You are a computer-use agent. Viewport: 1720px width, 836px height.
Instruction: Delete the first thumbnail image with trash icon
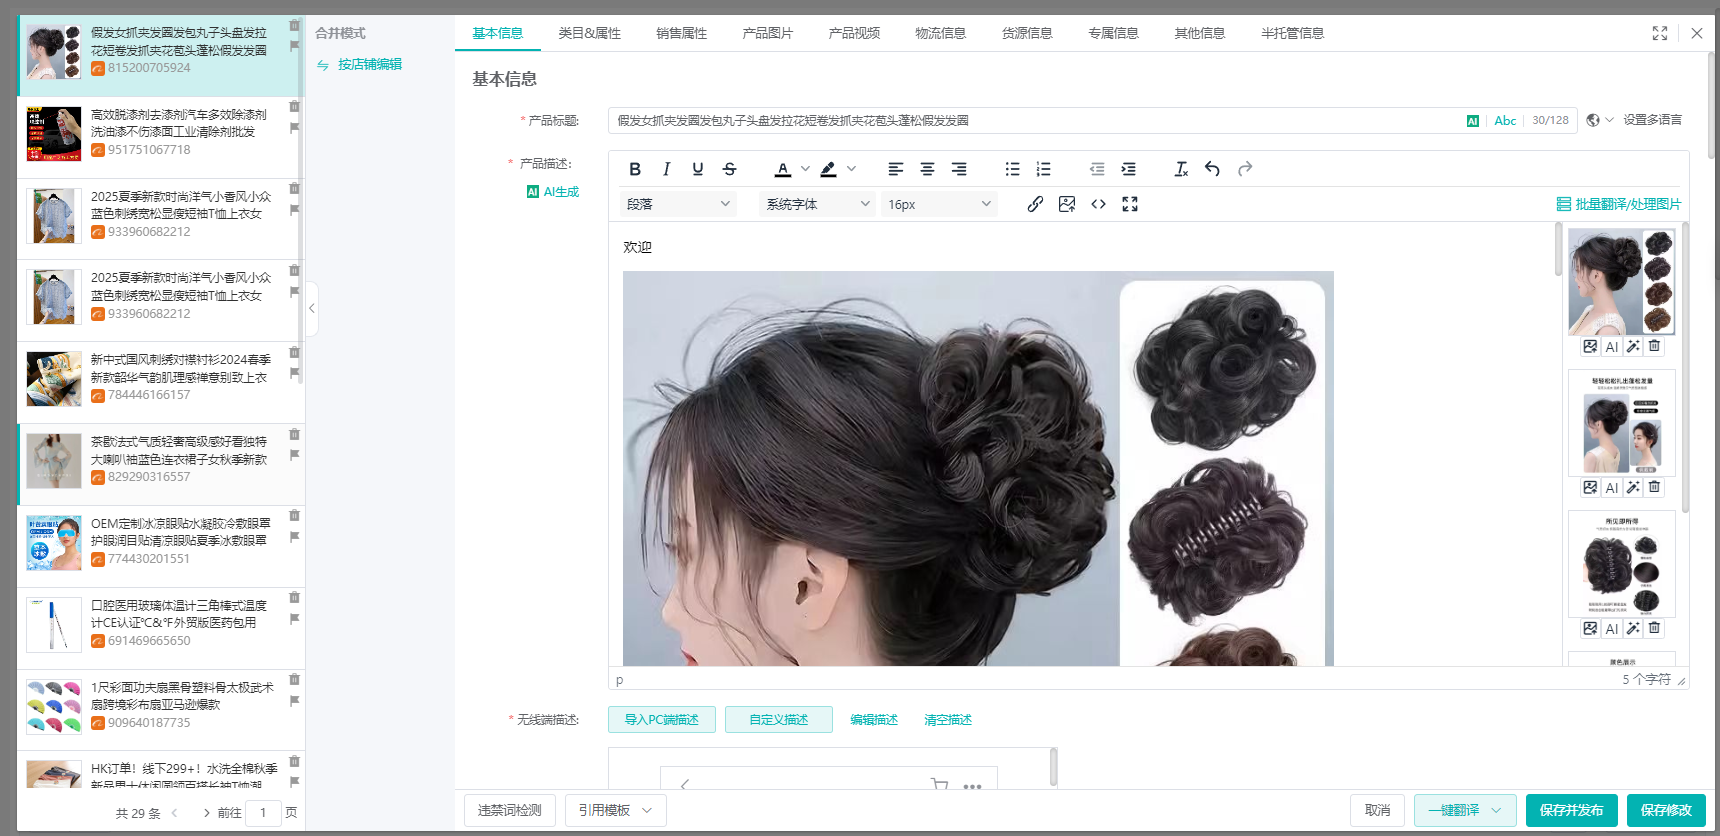(x=1655, y=346)
